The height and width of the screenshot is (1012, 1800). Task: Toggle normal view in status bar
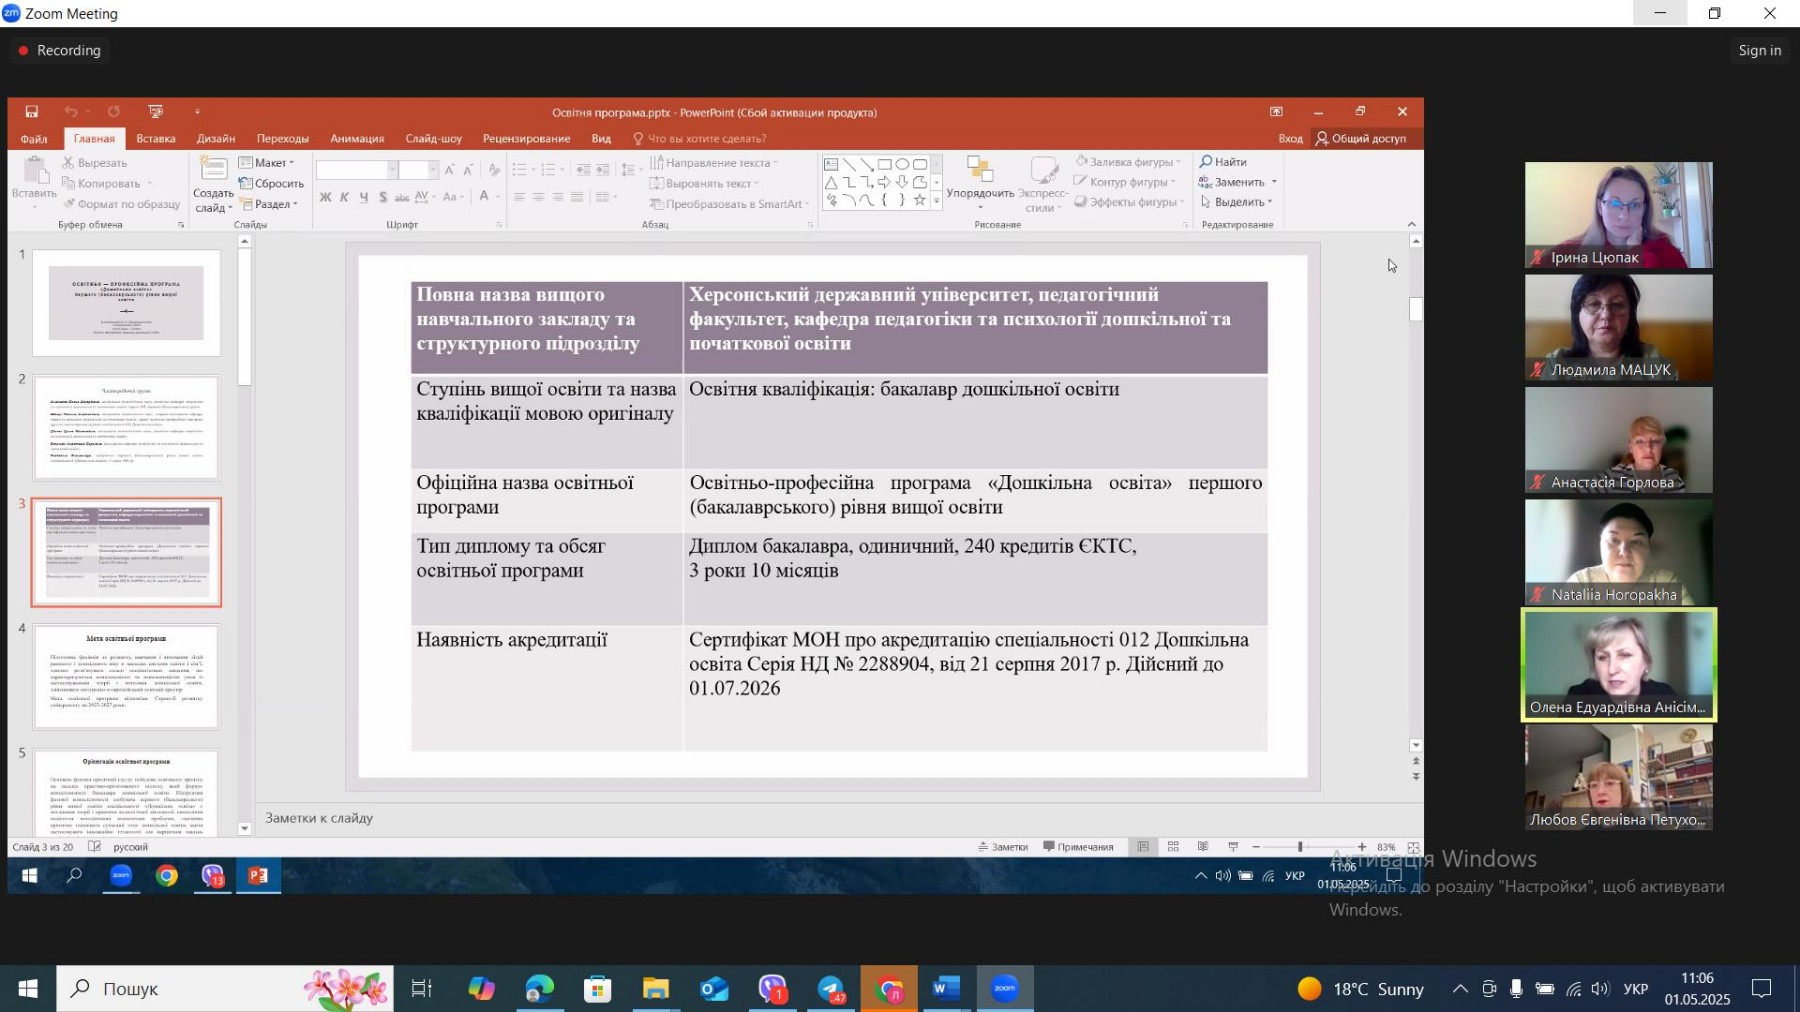1143,847
